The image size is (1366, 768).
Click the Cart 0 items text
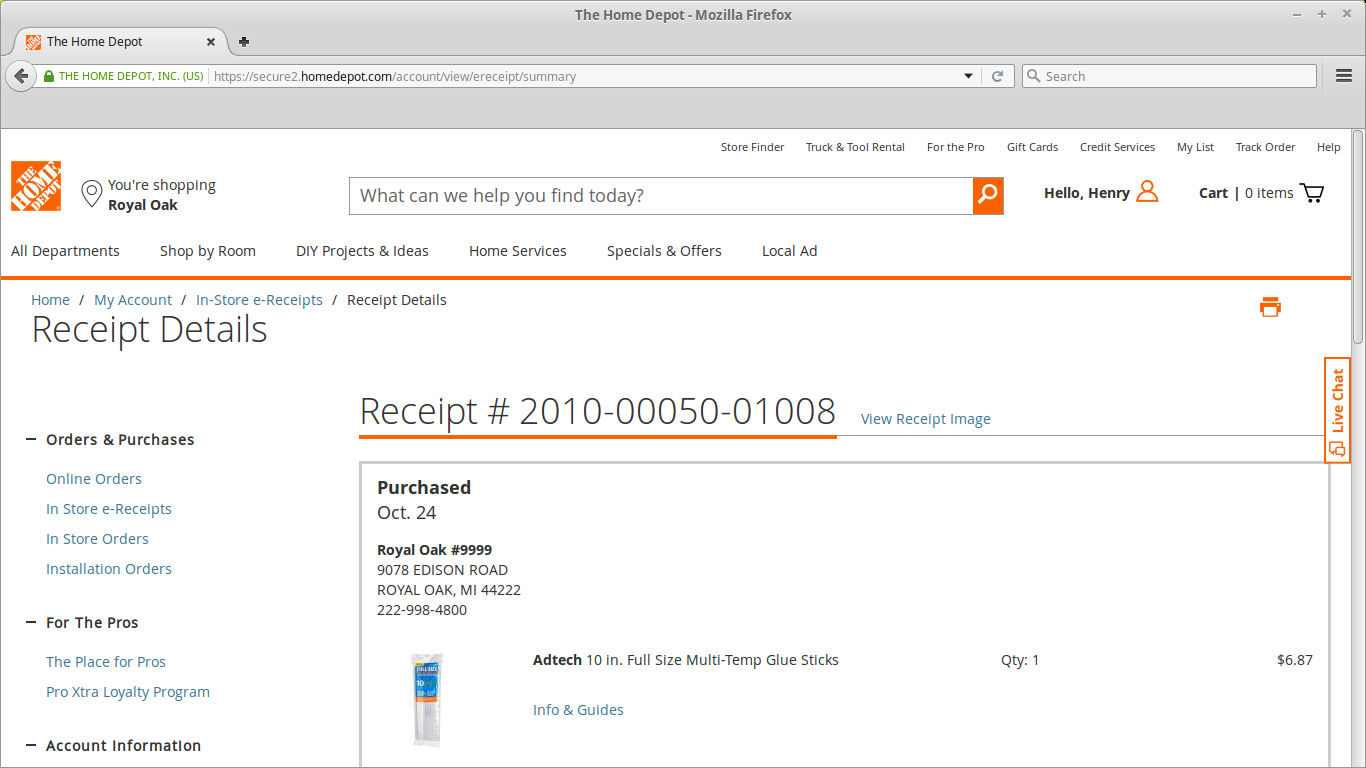click(1246, 193)
